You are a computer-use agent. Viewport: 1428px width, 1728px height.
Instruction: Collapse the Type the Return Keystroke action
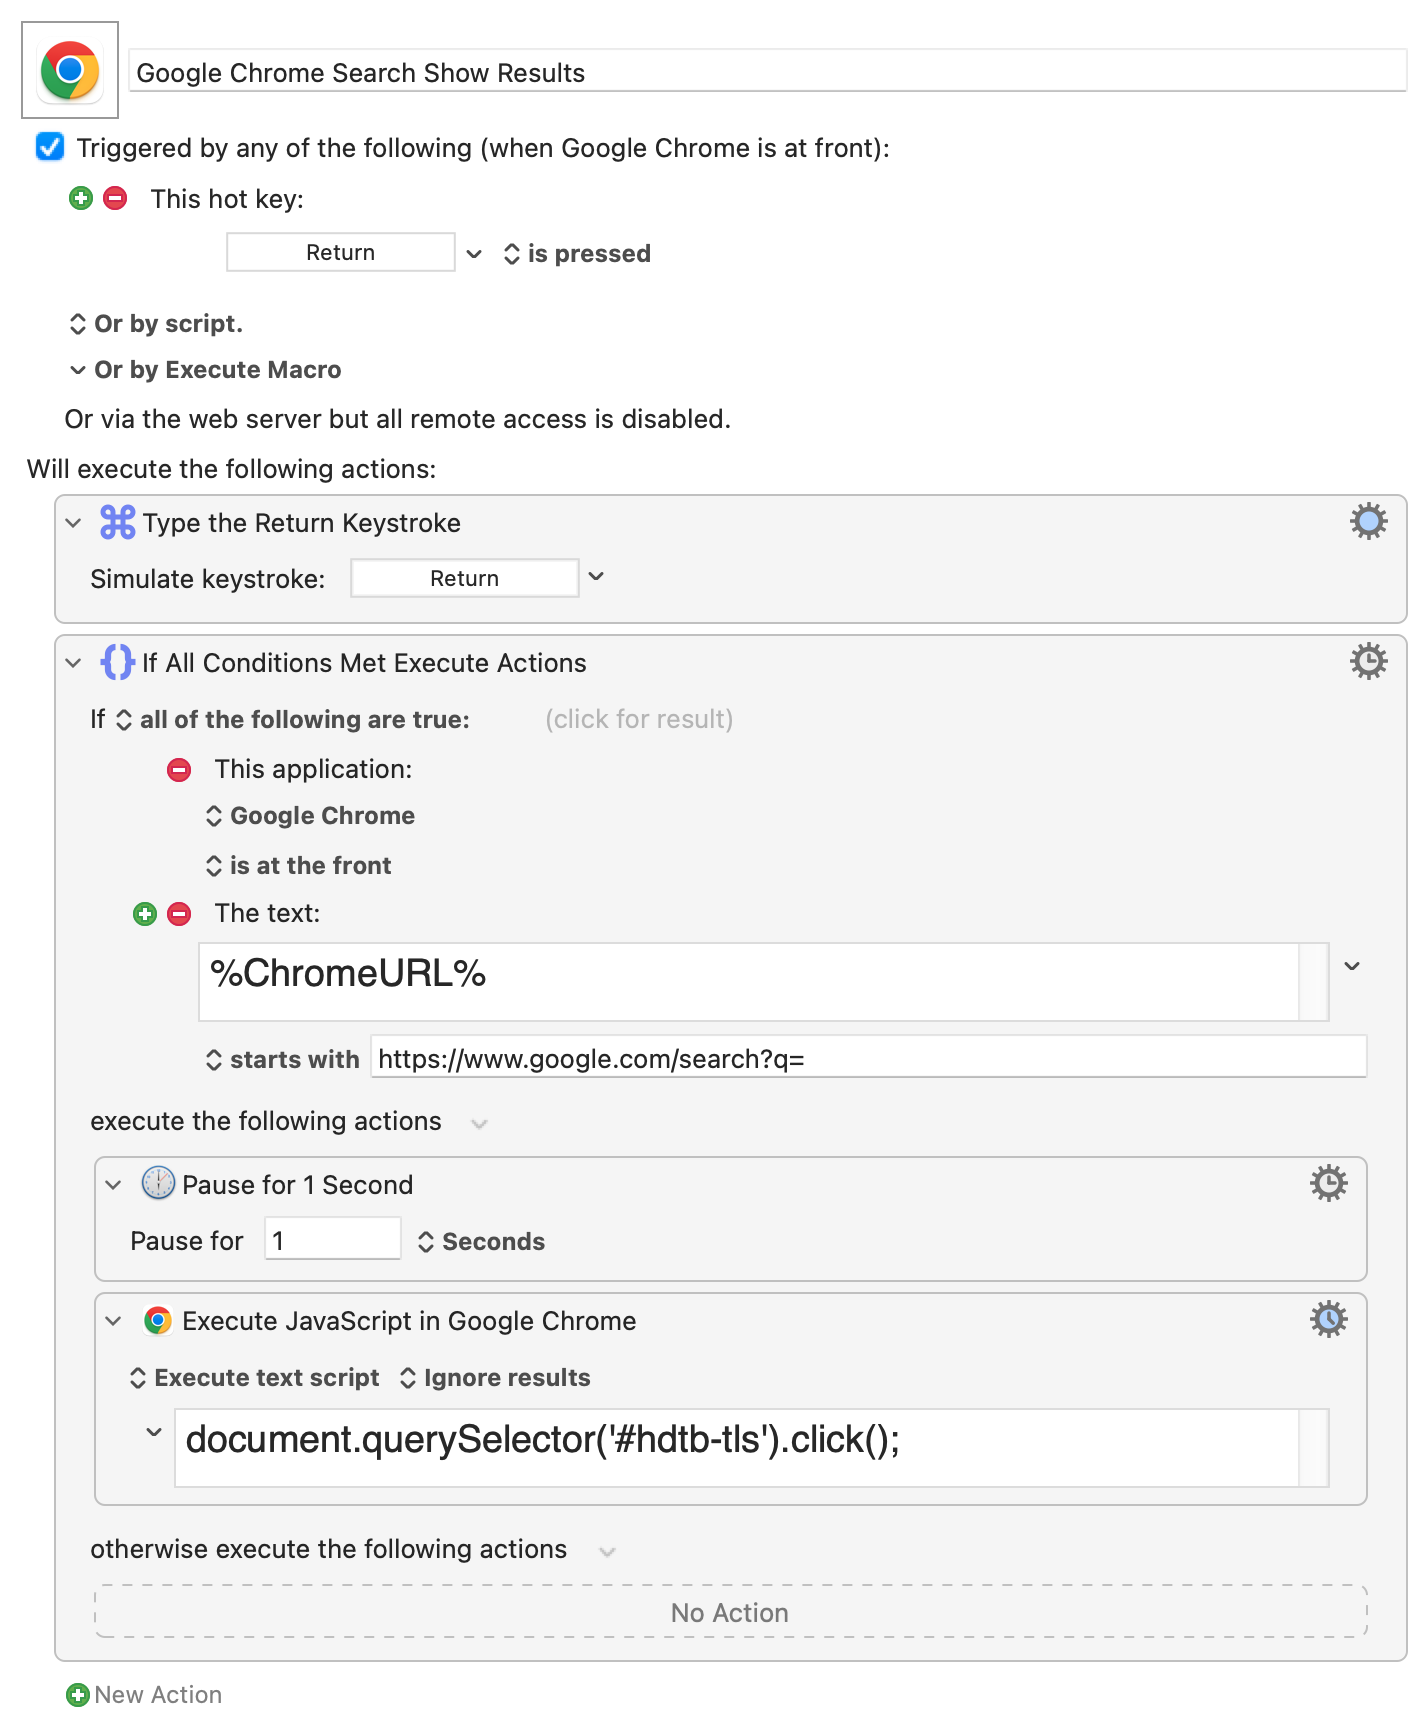point(73,523)
